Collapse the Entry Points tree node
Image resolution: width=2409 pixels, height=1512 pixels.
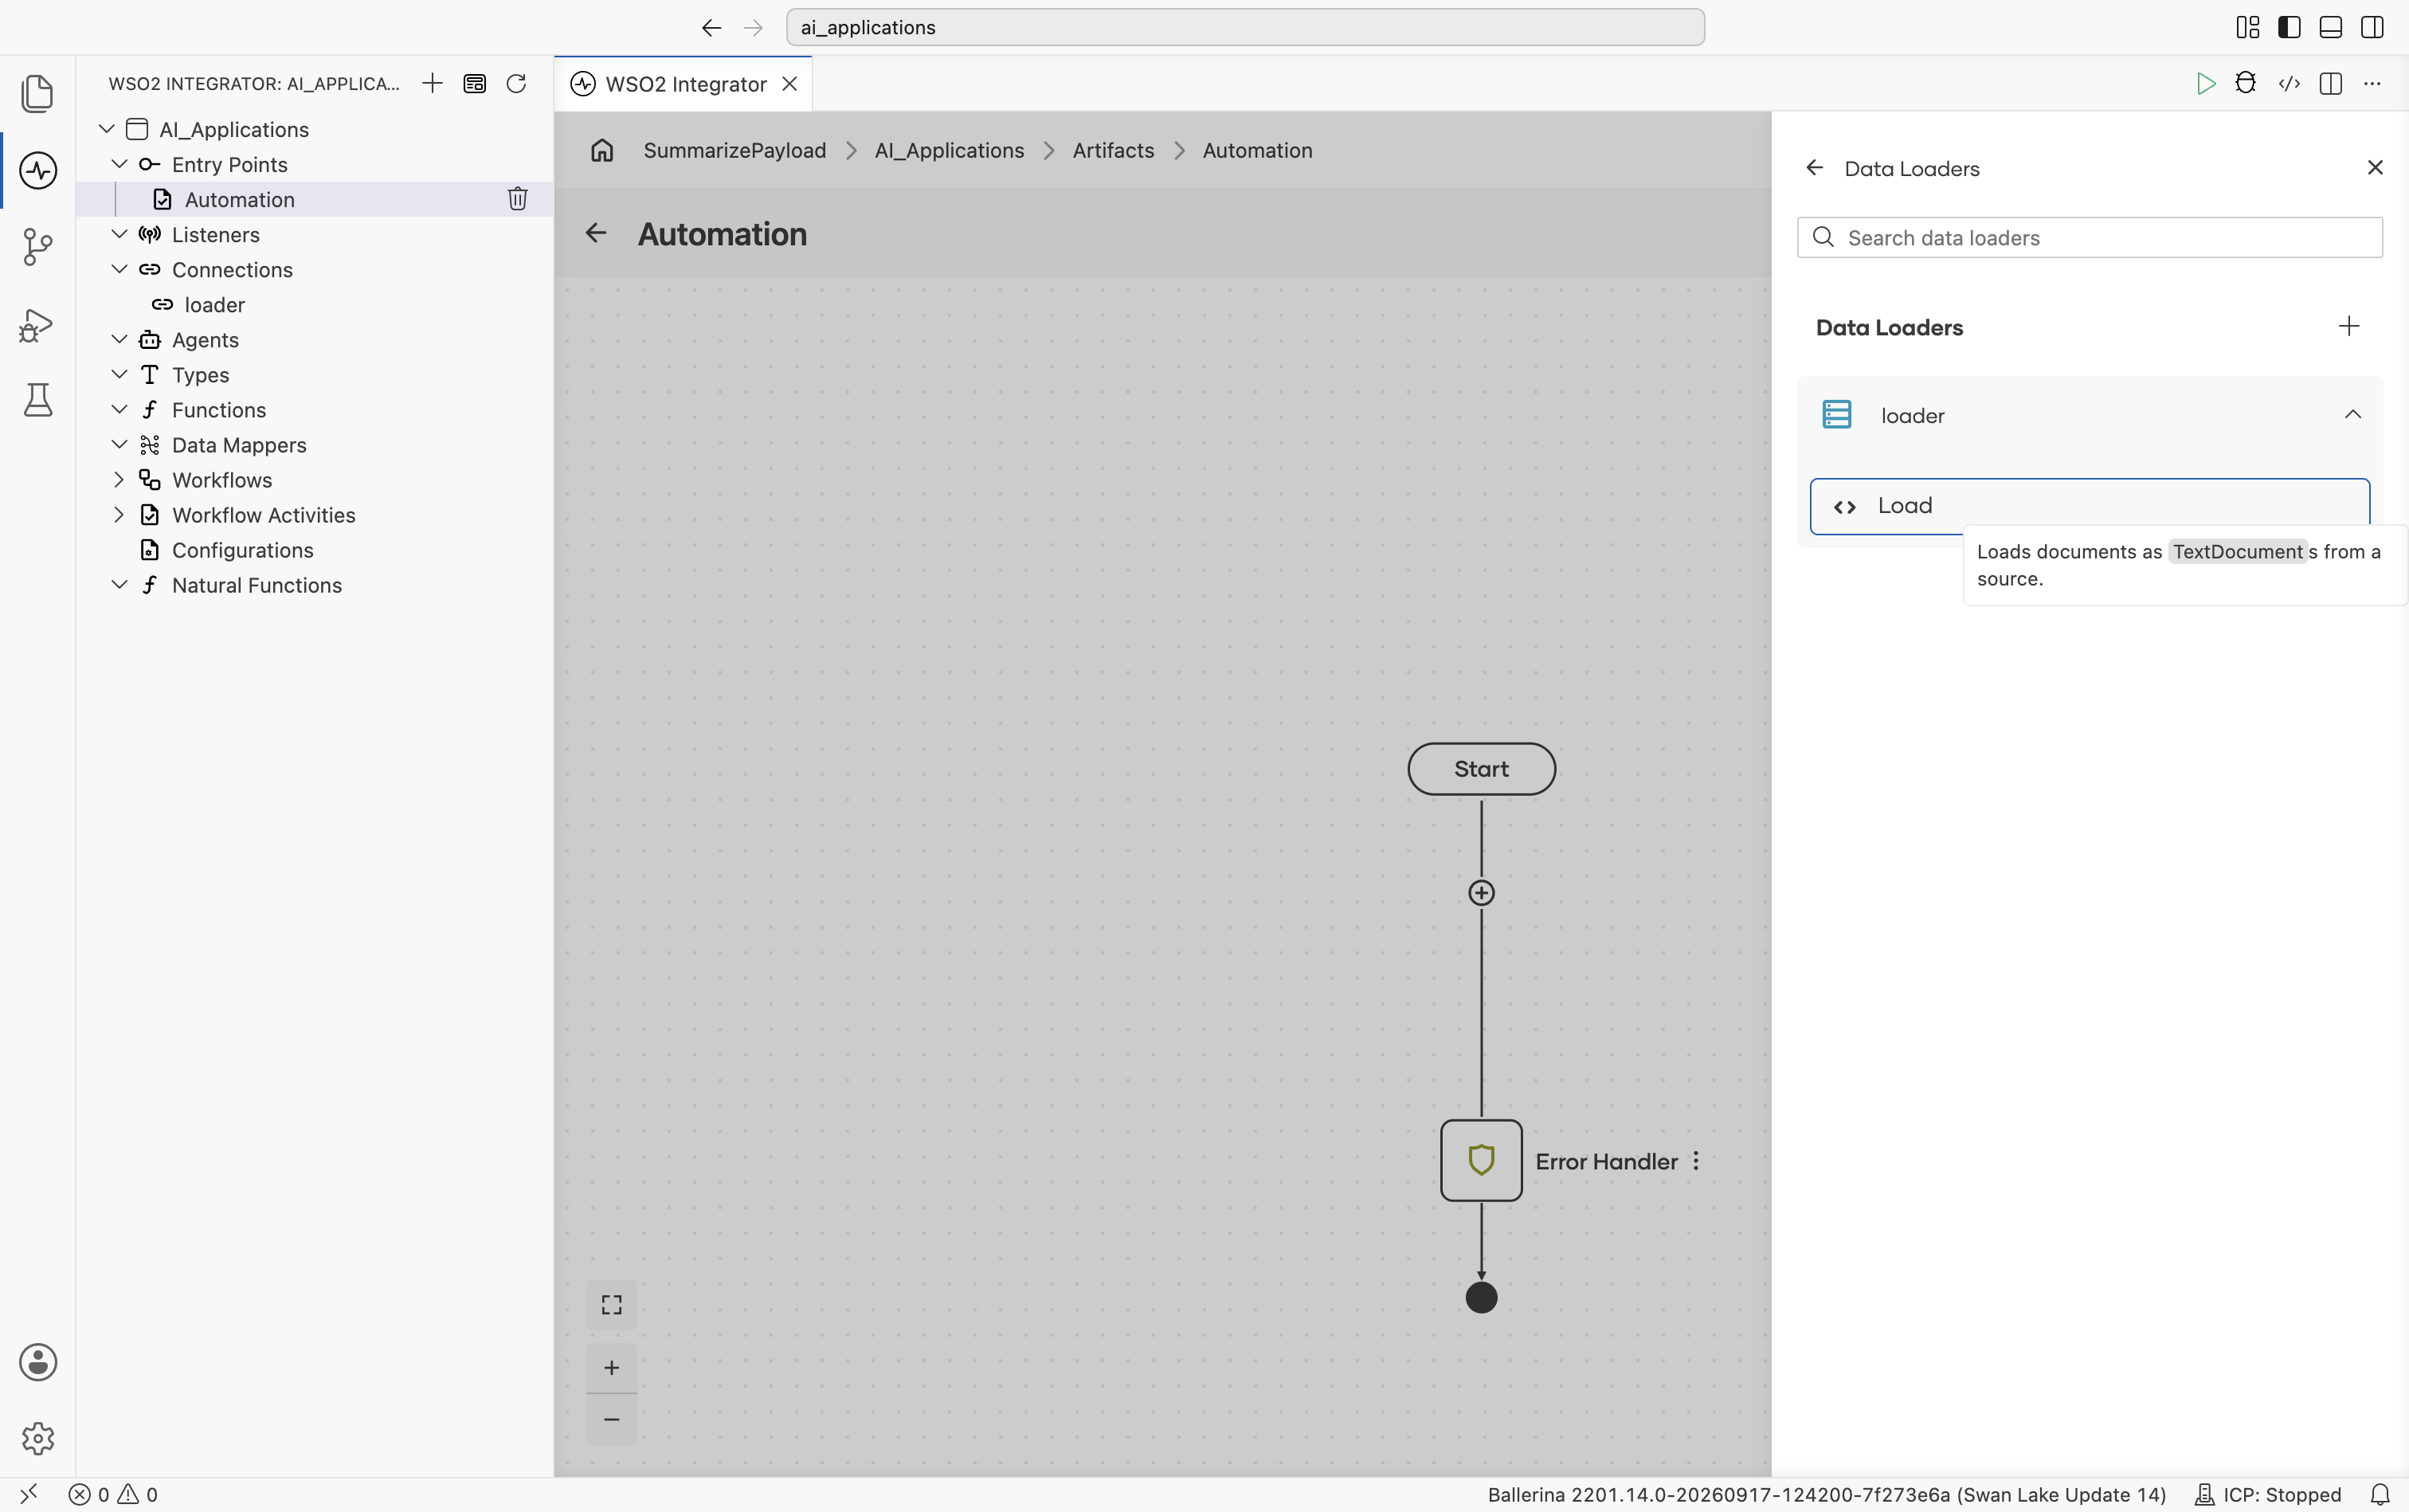coord(119,164)
